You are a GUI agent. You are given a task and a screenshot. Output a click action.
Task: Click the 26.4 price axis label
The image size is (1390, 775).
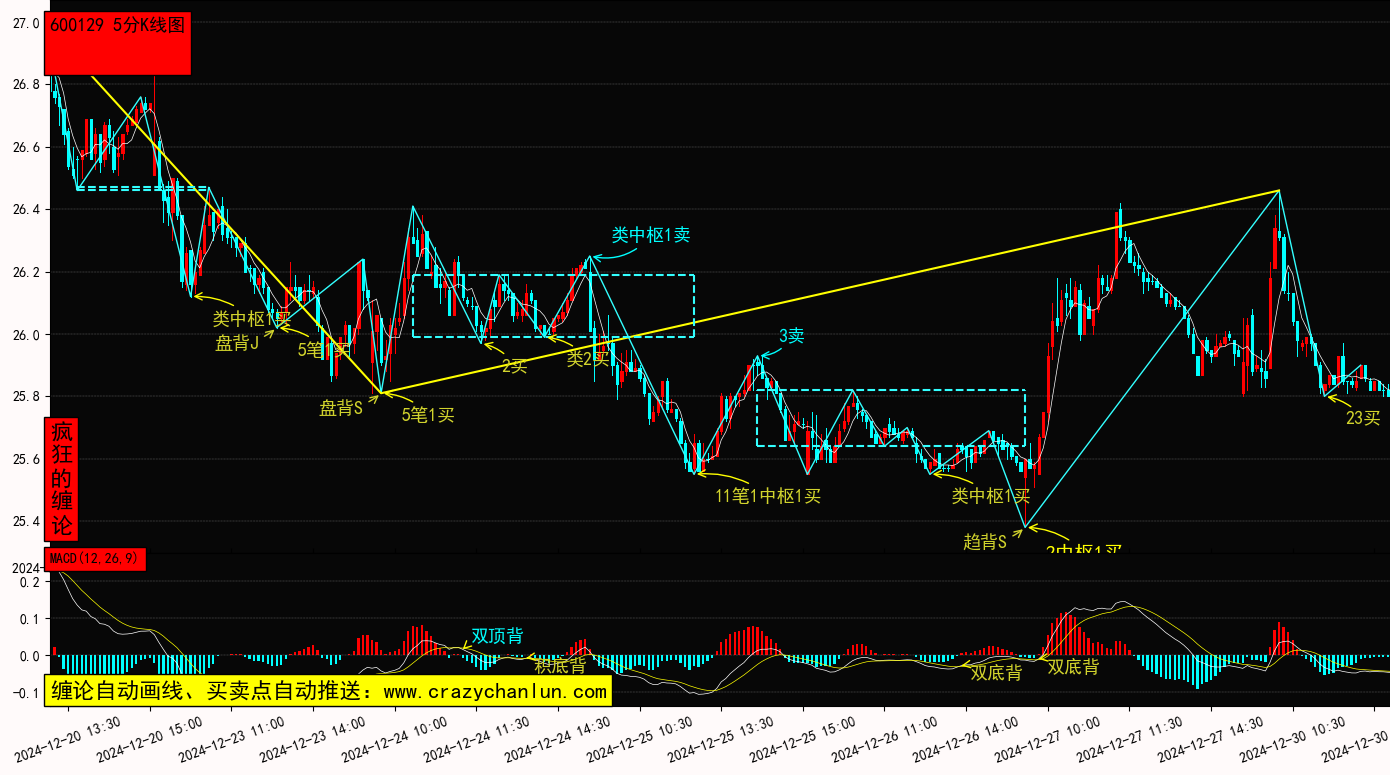26,210
